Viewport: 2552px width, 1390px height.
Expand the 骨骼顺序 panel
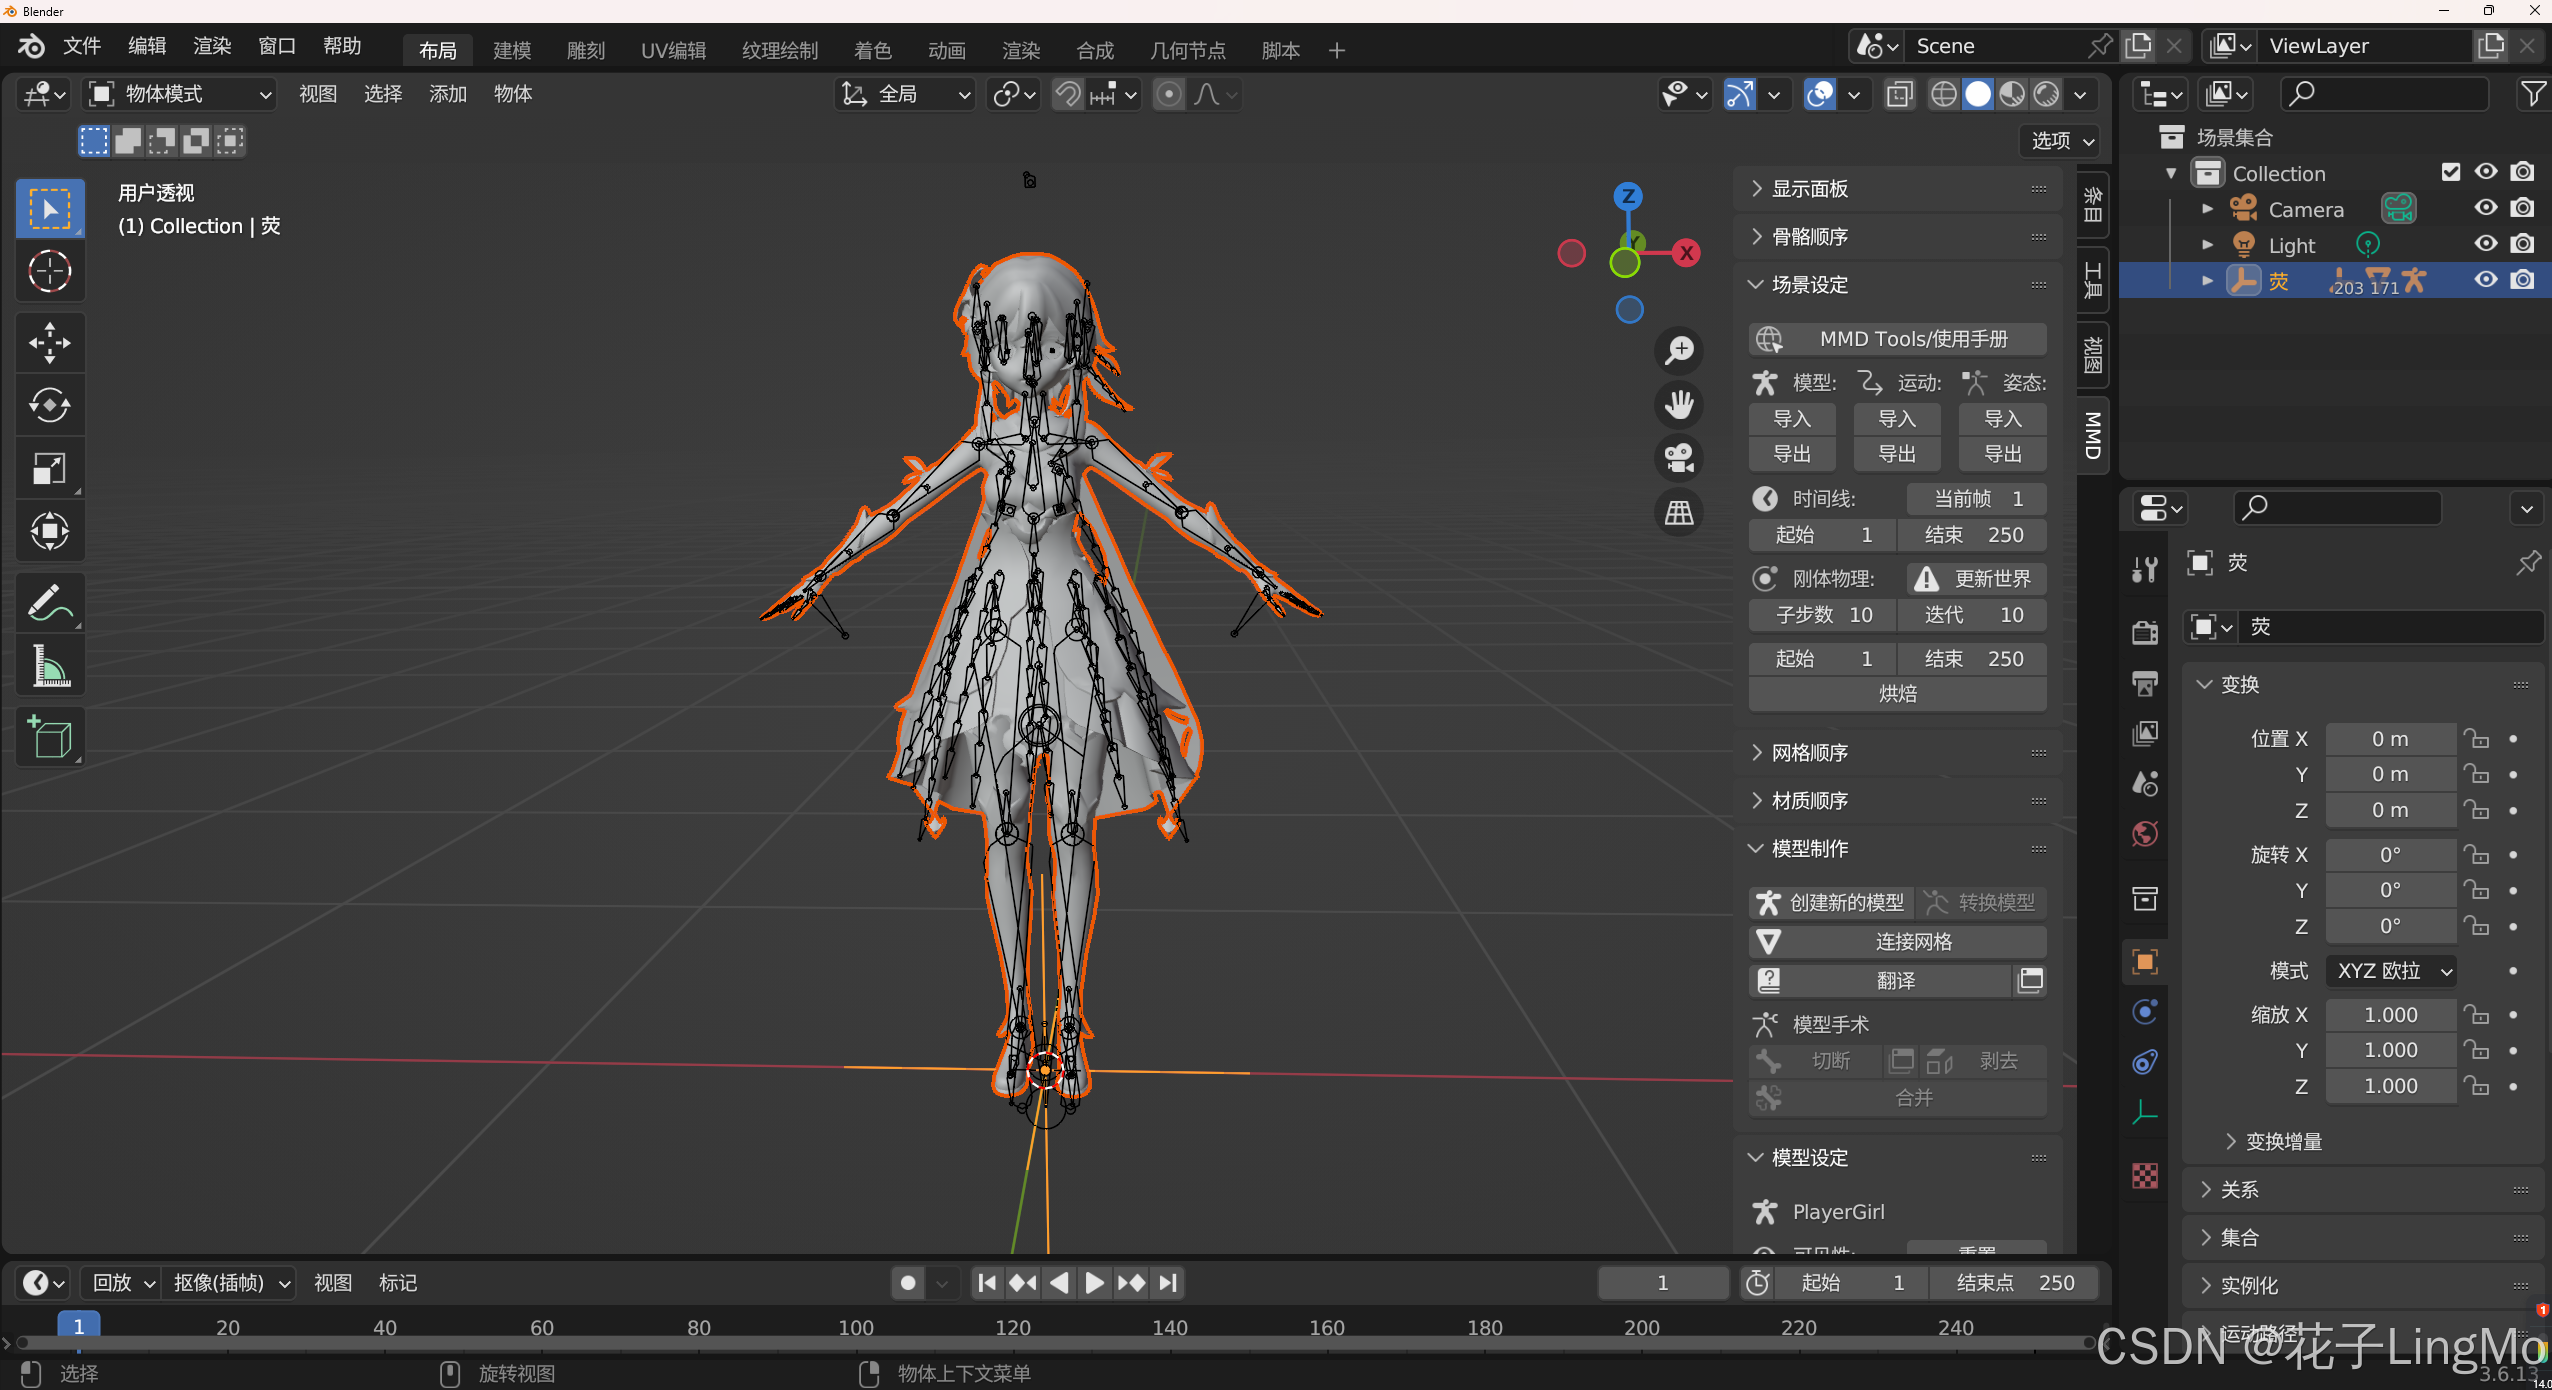point(1810,237)
